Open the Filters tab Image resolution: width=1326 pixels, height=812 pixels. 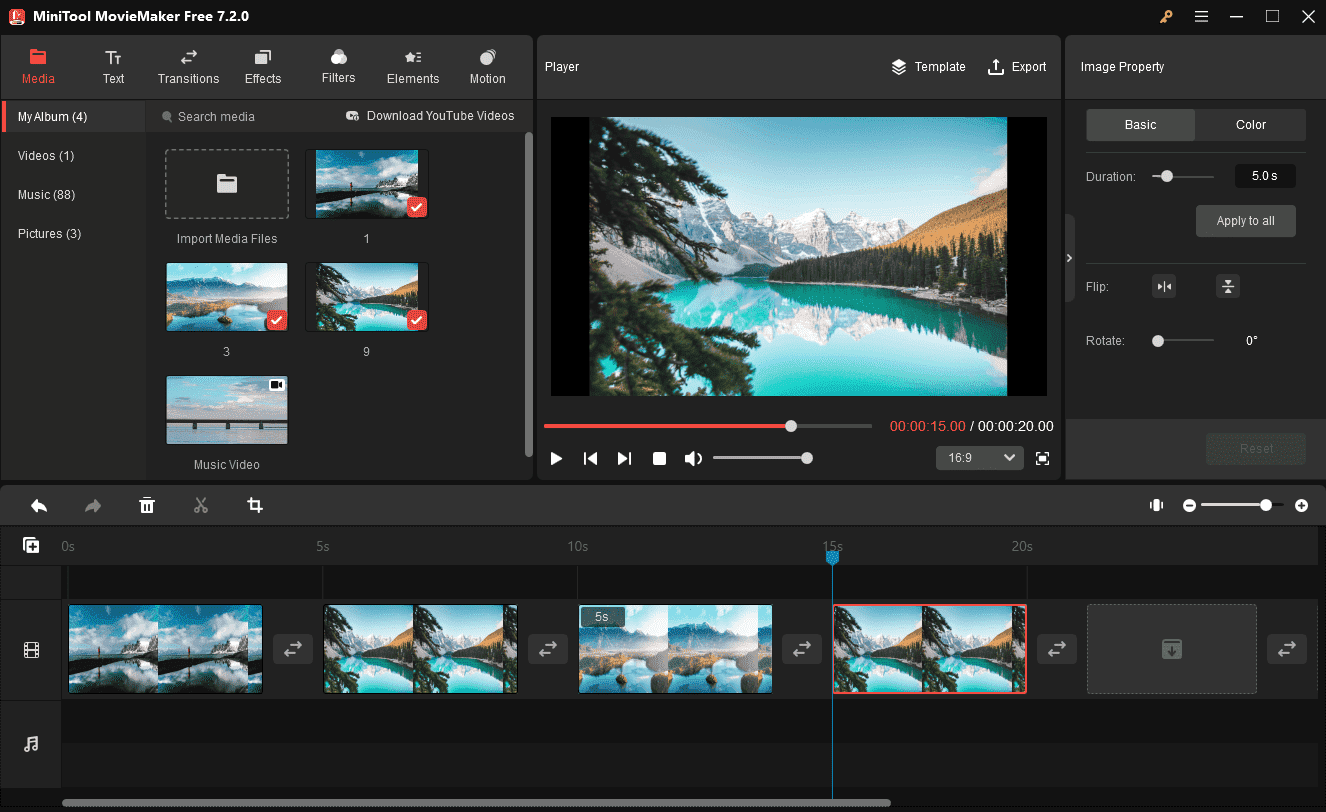click(x=338, y=67)
